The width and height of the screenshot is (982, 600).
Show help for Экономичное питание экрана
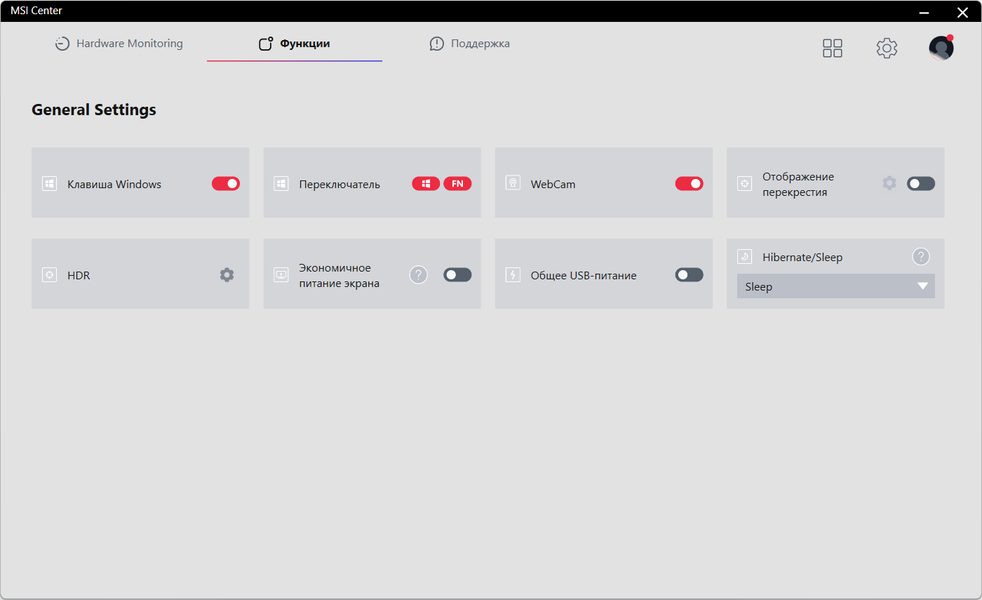click(x=418, y=275)
